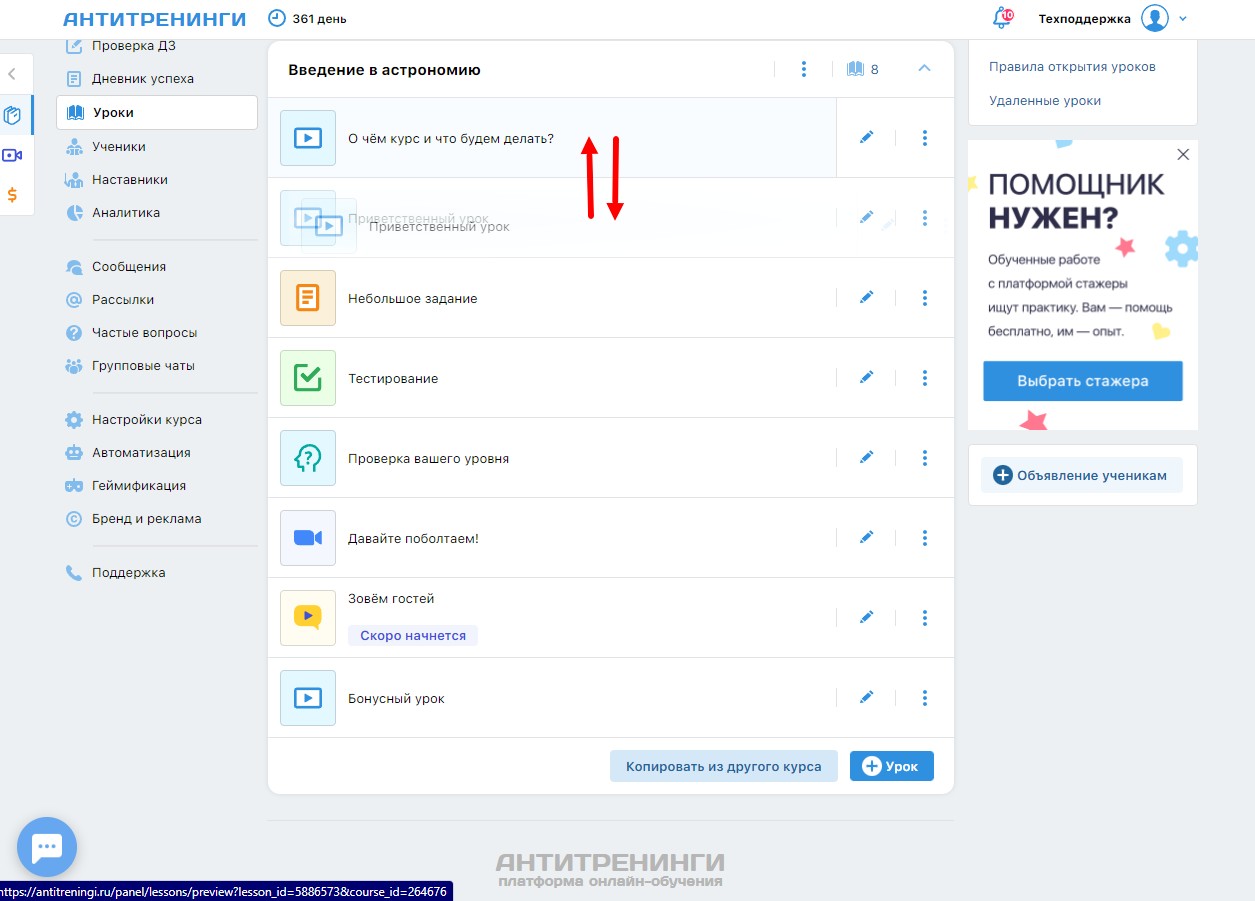Screen dimensions: 1255x901
Task: Click the Давайте поболтаем lesson thumbnail icon
Action: 308,538
